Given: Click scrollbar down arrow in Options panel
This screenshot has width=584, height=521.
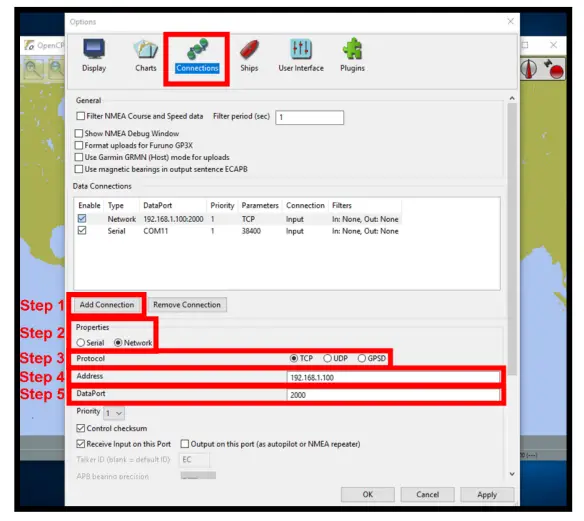Looking at the screenshot, I should 512,474.
